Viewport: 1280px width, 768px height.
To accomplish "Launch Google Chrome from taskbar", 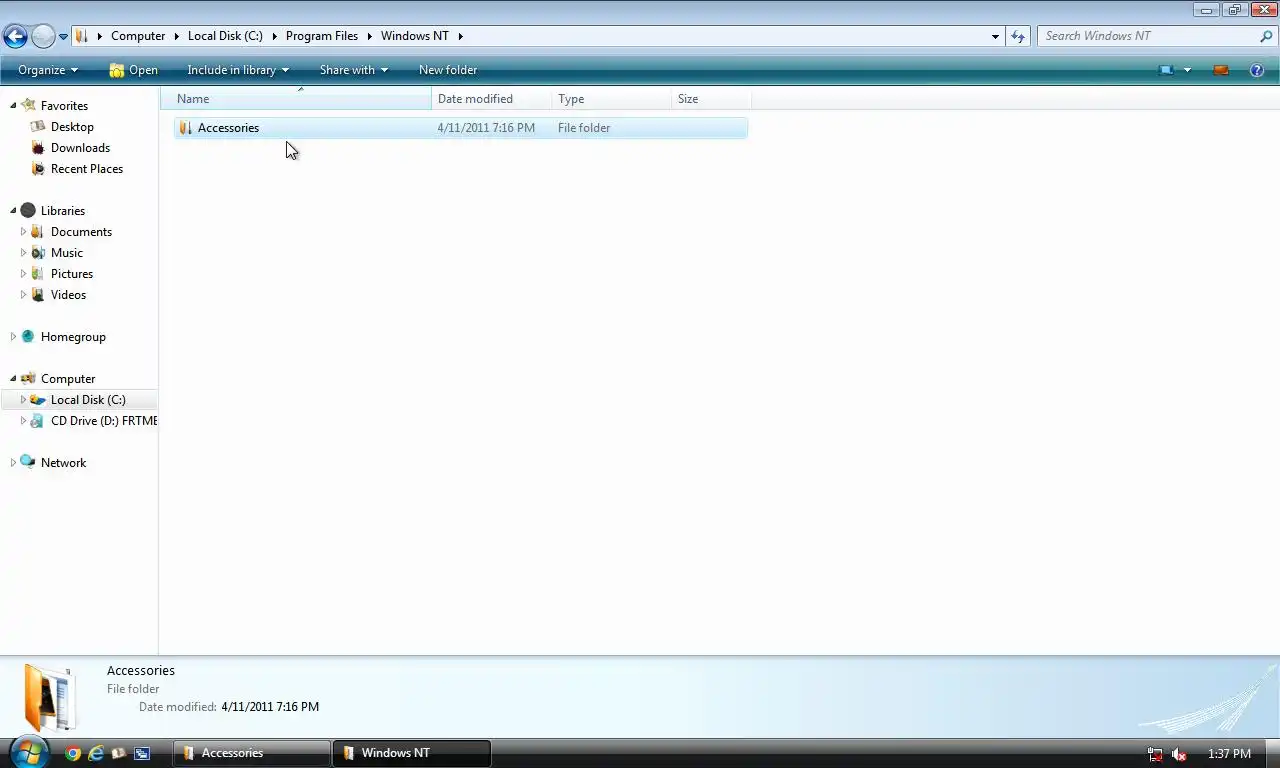I will [x=73, y=754].
